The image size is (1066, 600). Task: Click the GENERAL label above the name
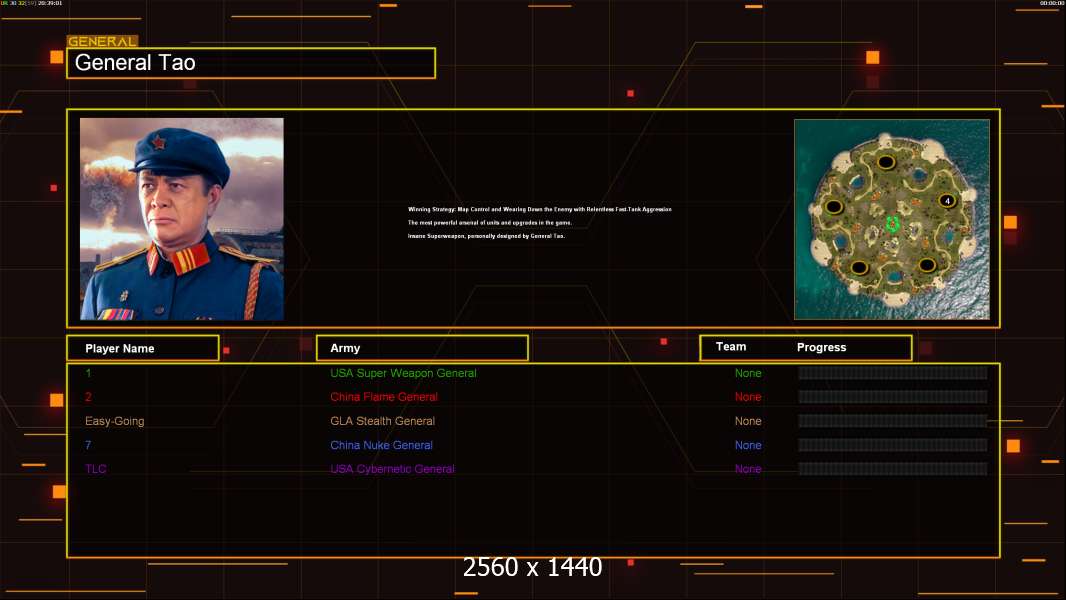click(102, 41)
